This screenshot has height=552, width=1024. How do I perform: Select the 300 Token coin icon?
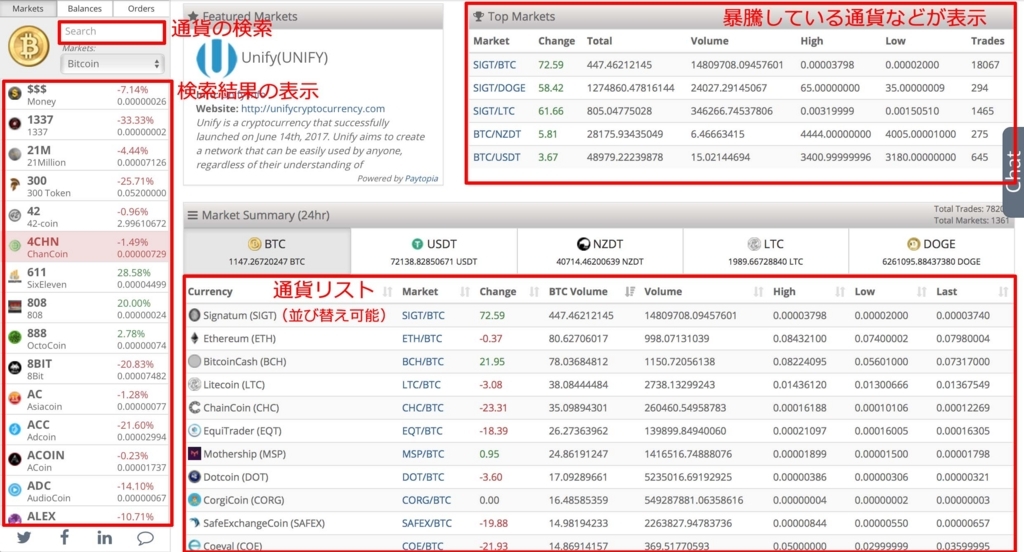point(14,185)
